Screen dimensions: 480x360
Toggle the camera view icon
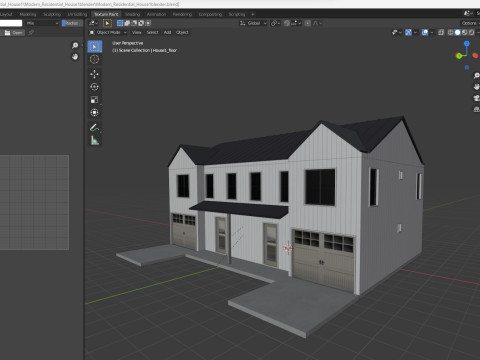[477, 98]
